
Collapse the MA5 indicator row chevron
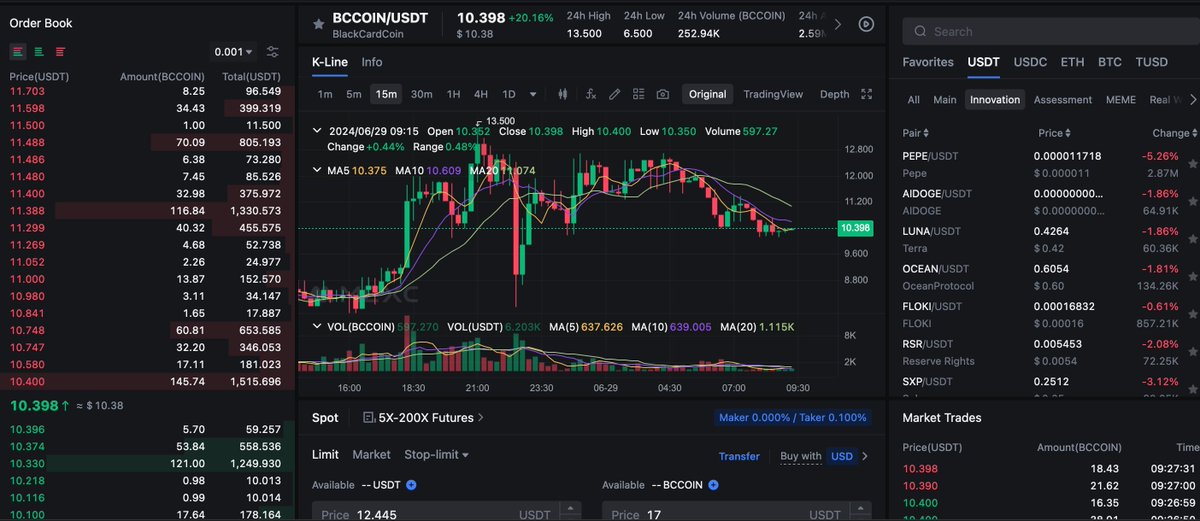(317, 171)
